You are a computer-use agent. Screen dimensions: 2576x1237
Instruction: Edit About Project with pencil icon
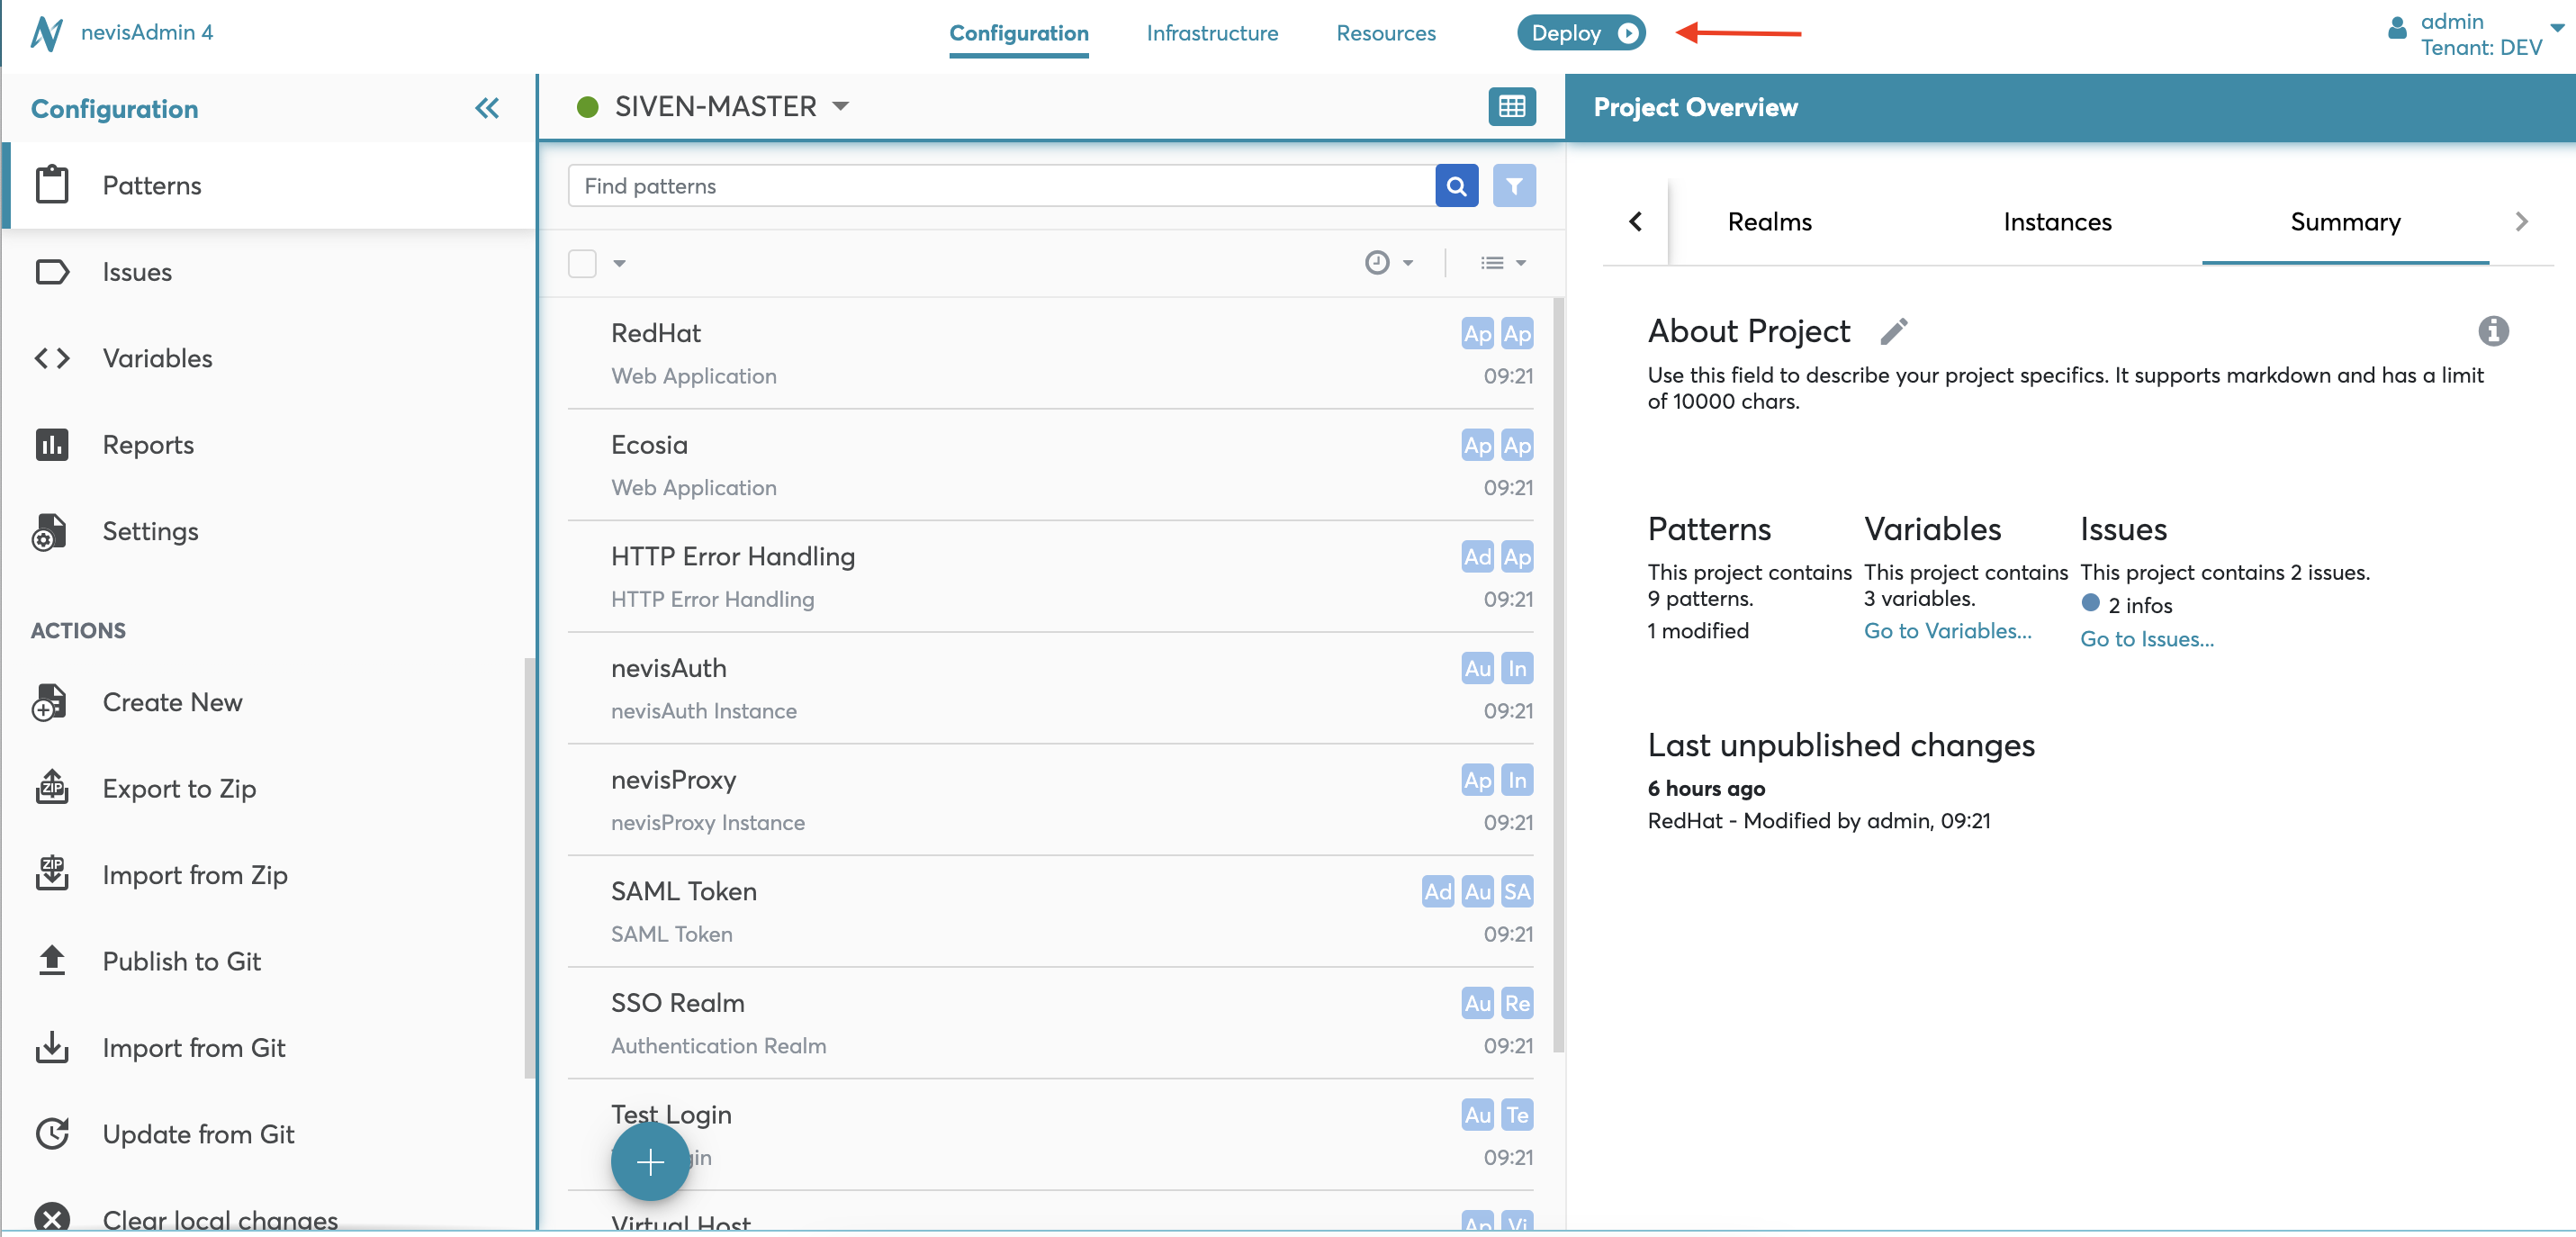coord(1893,331)
